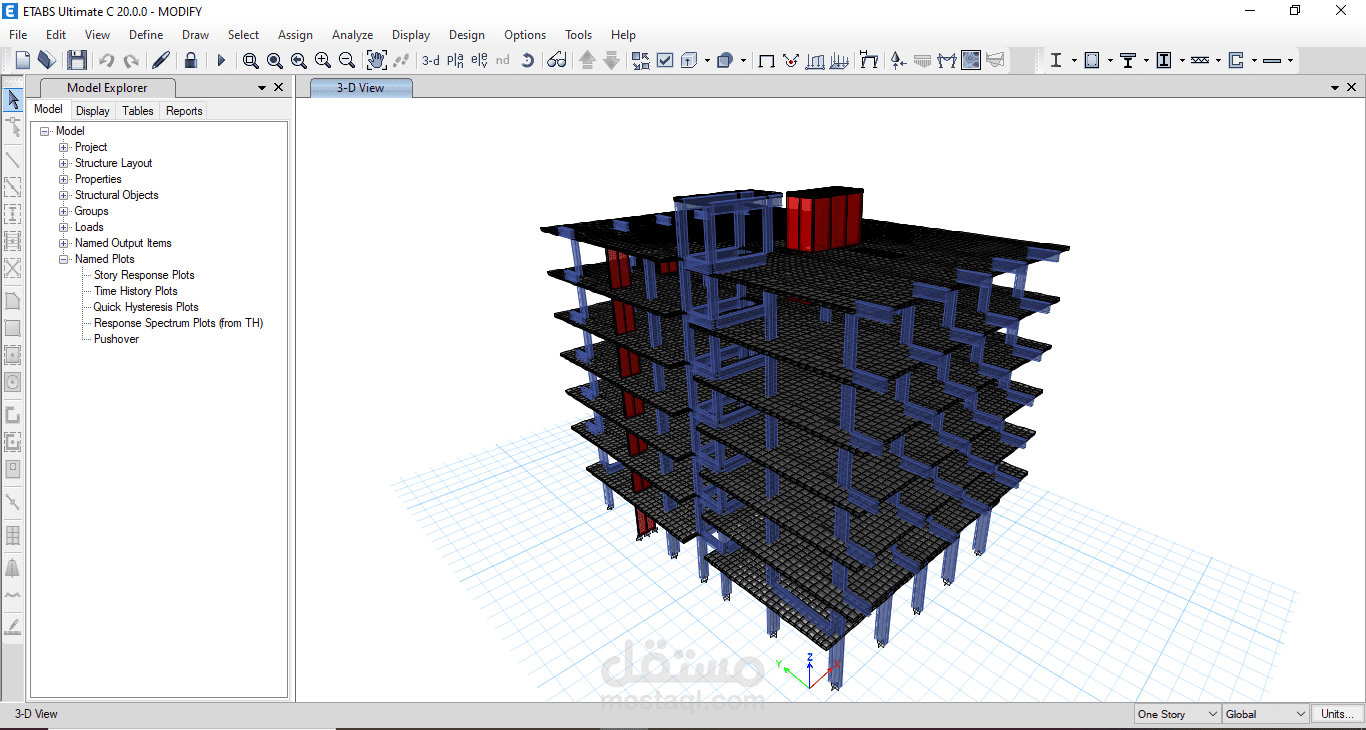Select the Draw Beam/Column line tool in sidebar

(x=13, y=159)
